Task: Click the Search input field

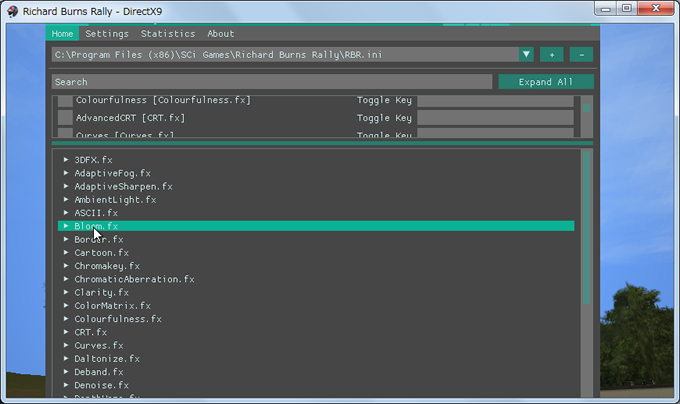Action: point(272,82)
